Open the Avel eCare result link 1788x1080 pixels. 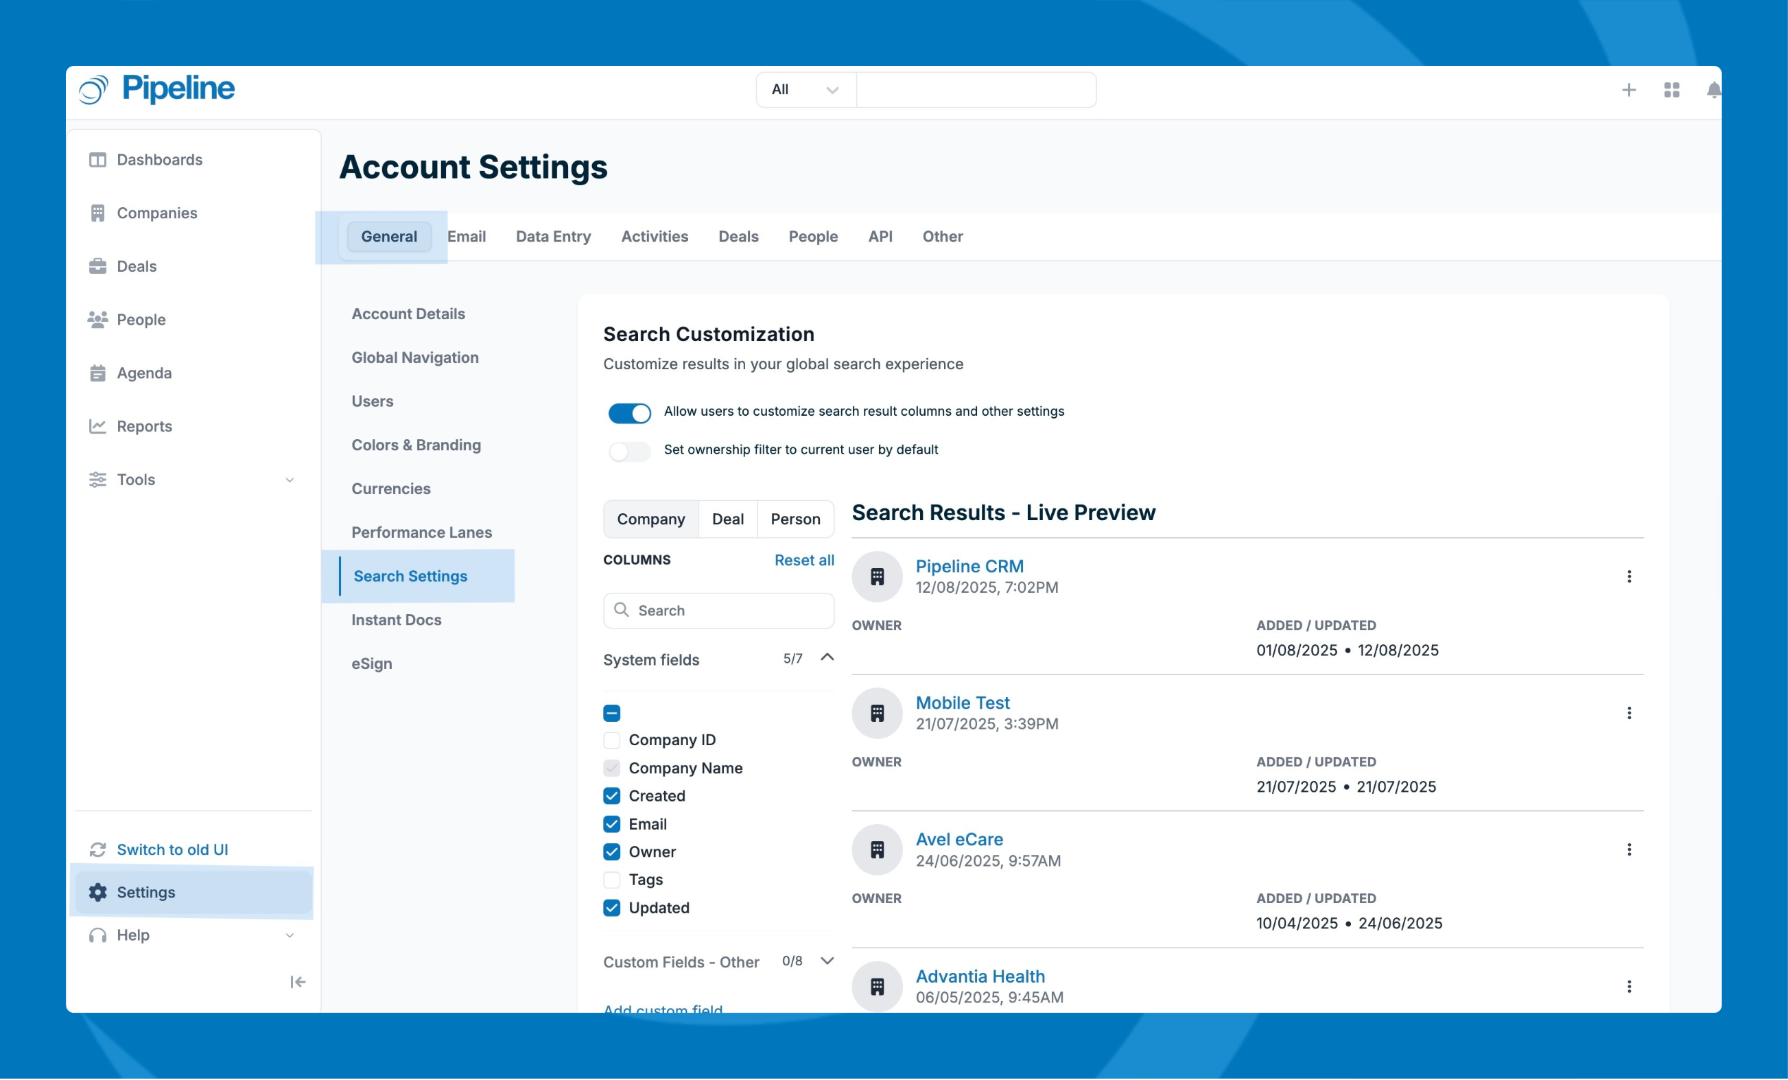pos(959,840)
